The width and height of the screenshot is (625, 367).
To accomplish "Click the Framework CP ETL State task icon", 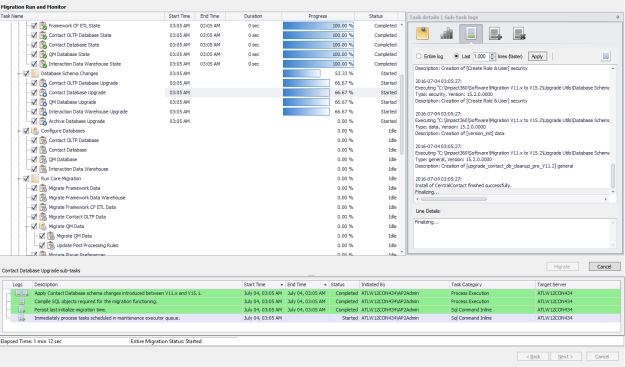I will click(43, 26).
